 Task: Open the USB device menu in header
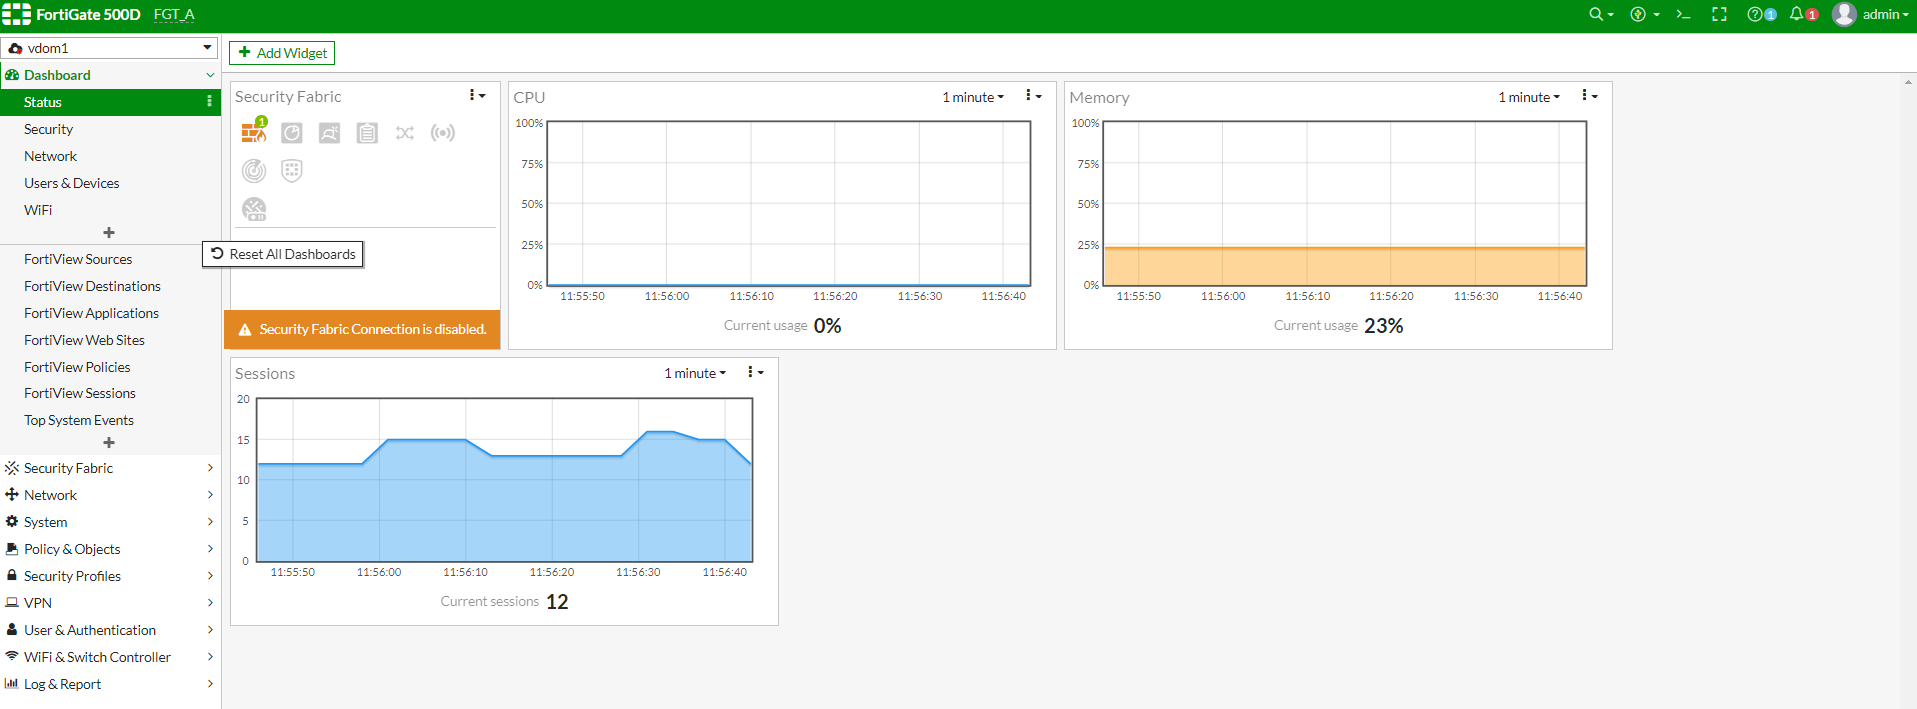click(x=1644, y=14)
